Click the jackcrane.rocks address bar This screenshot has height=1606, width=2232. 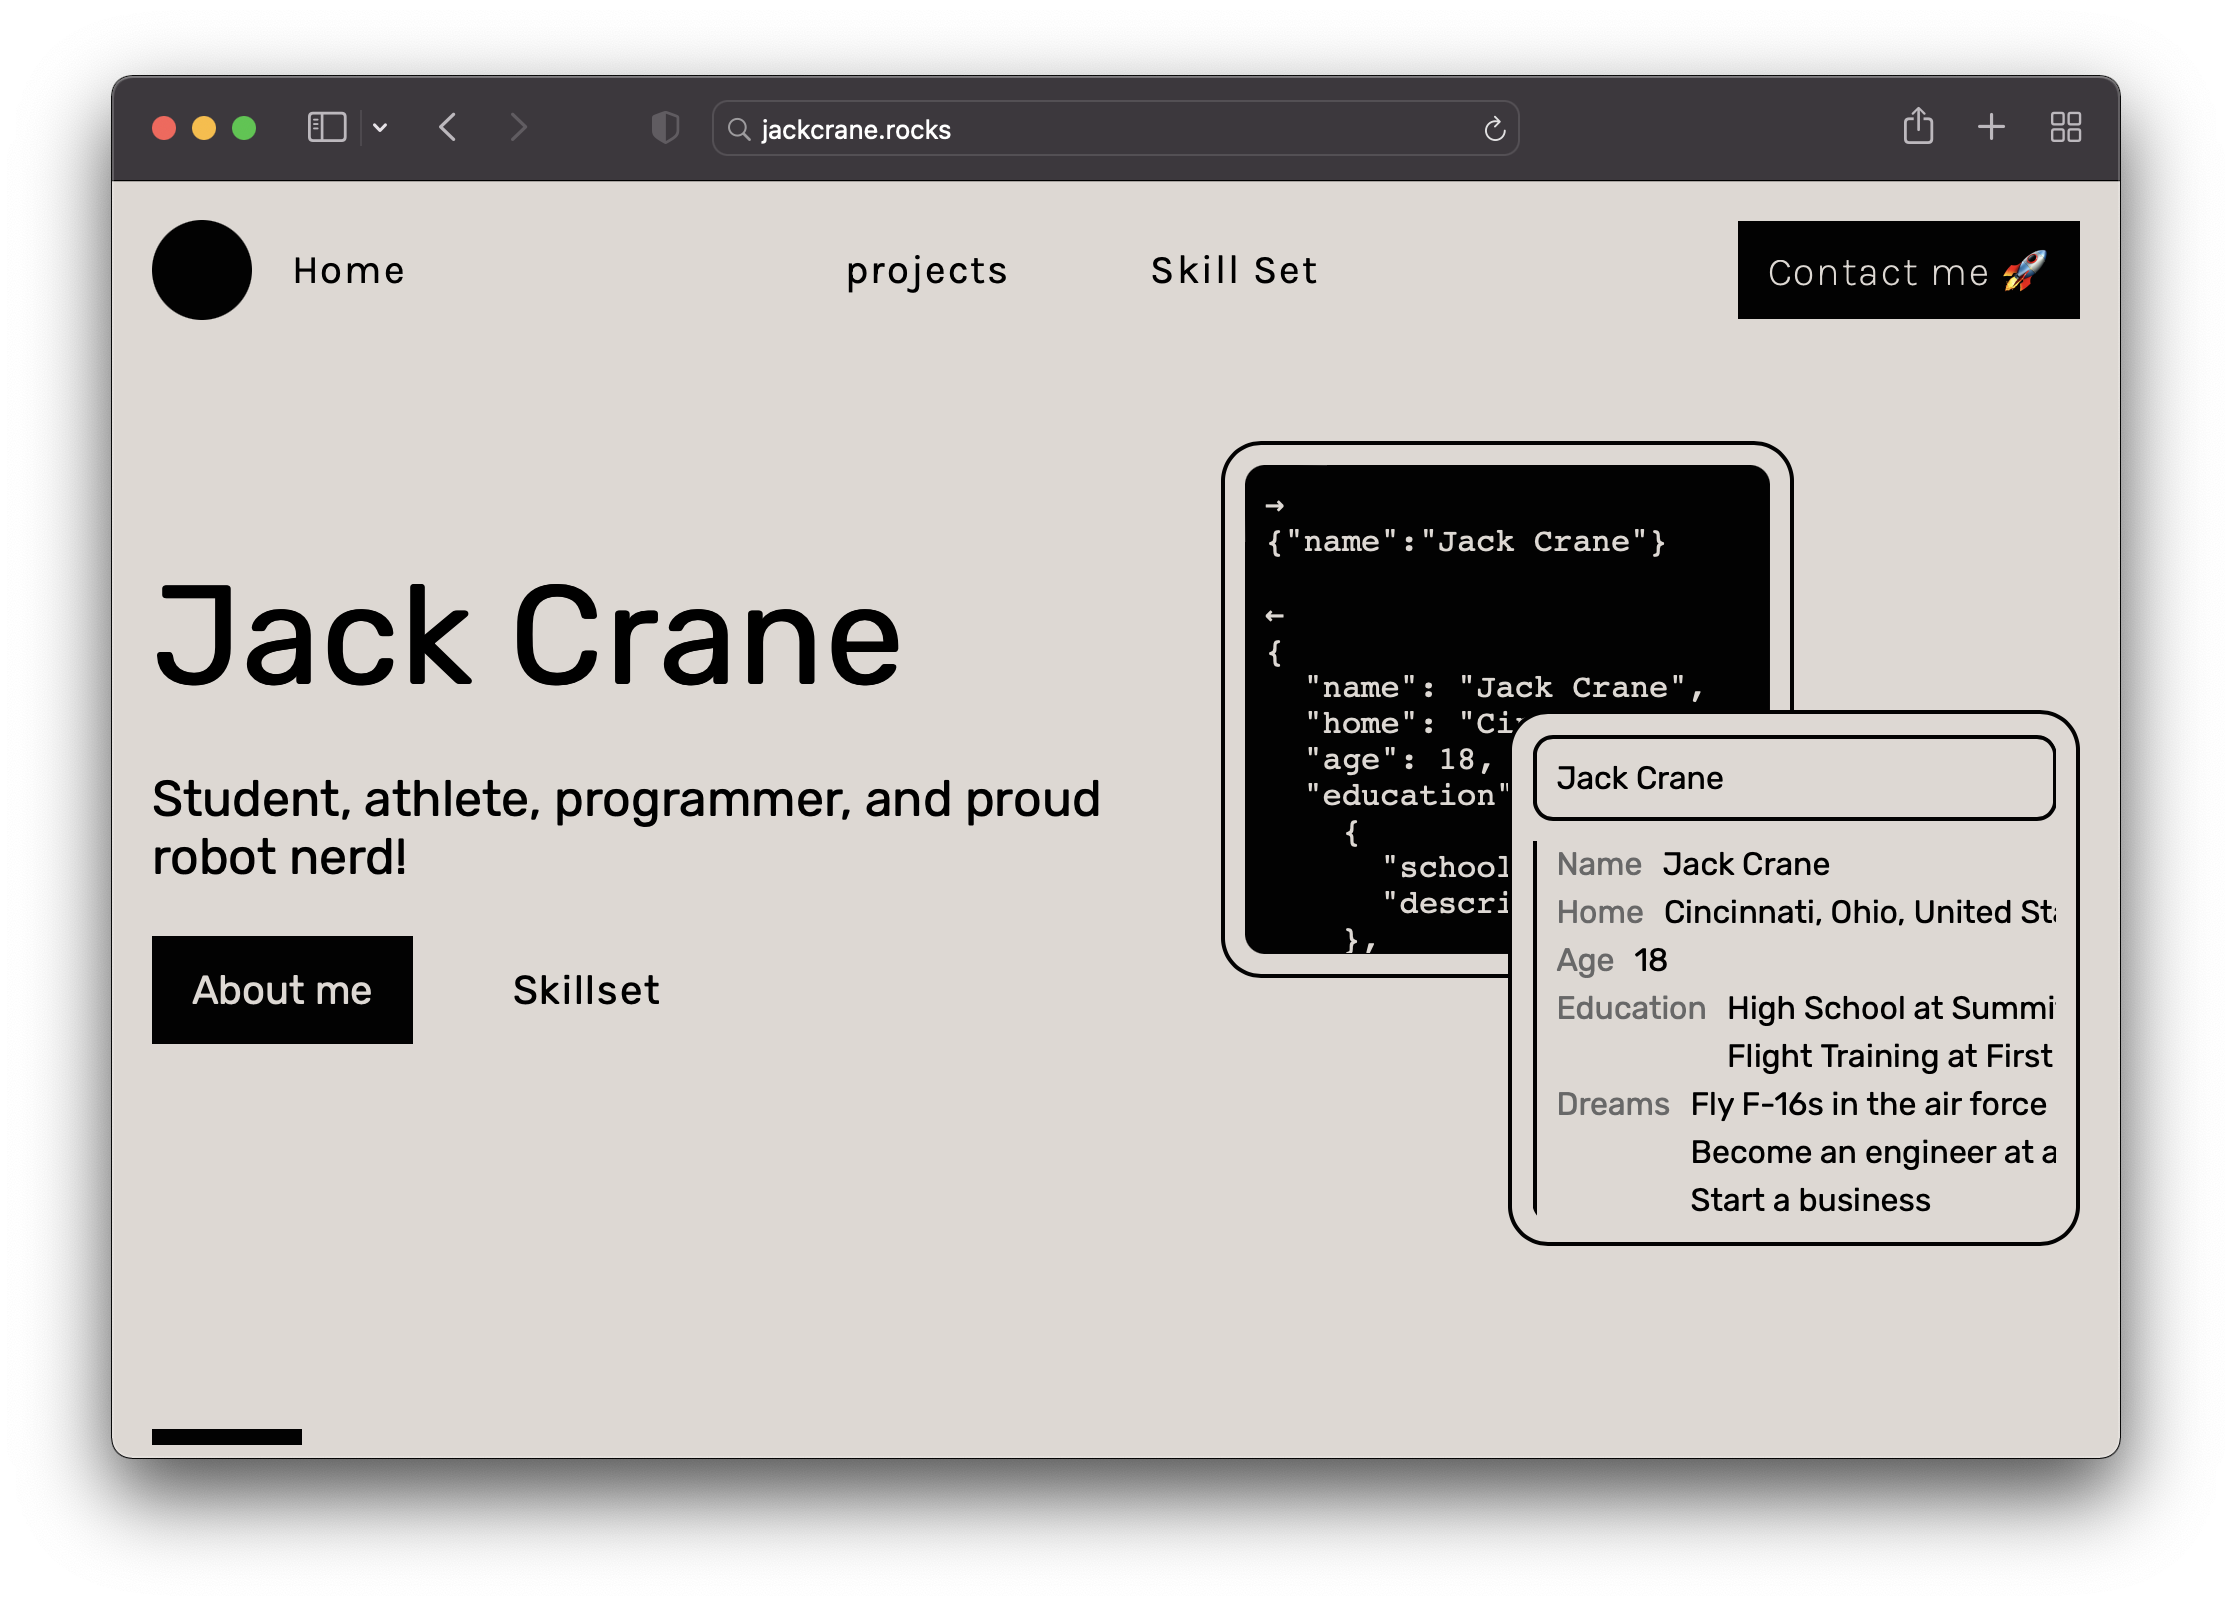[x=1100, y=129]
